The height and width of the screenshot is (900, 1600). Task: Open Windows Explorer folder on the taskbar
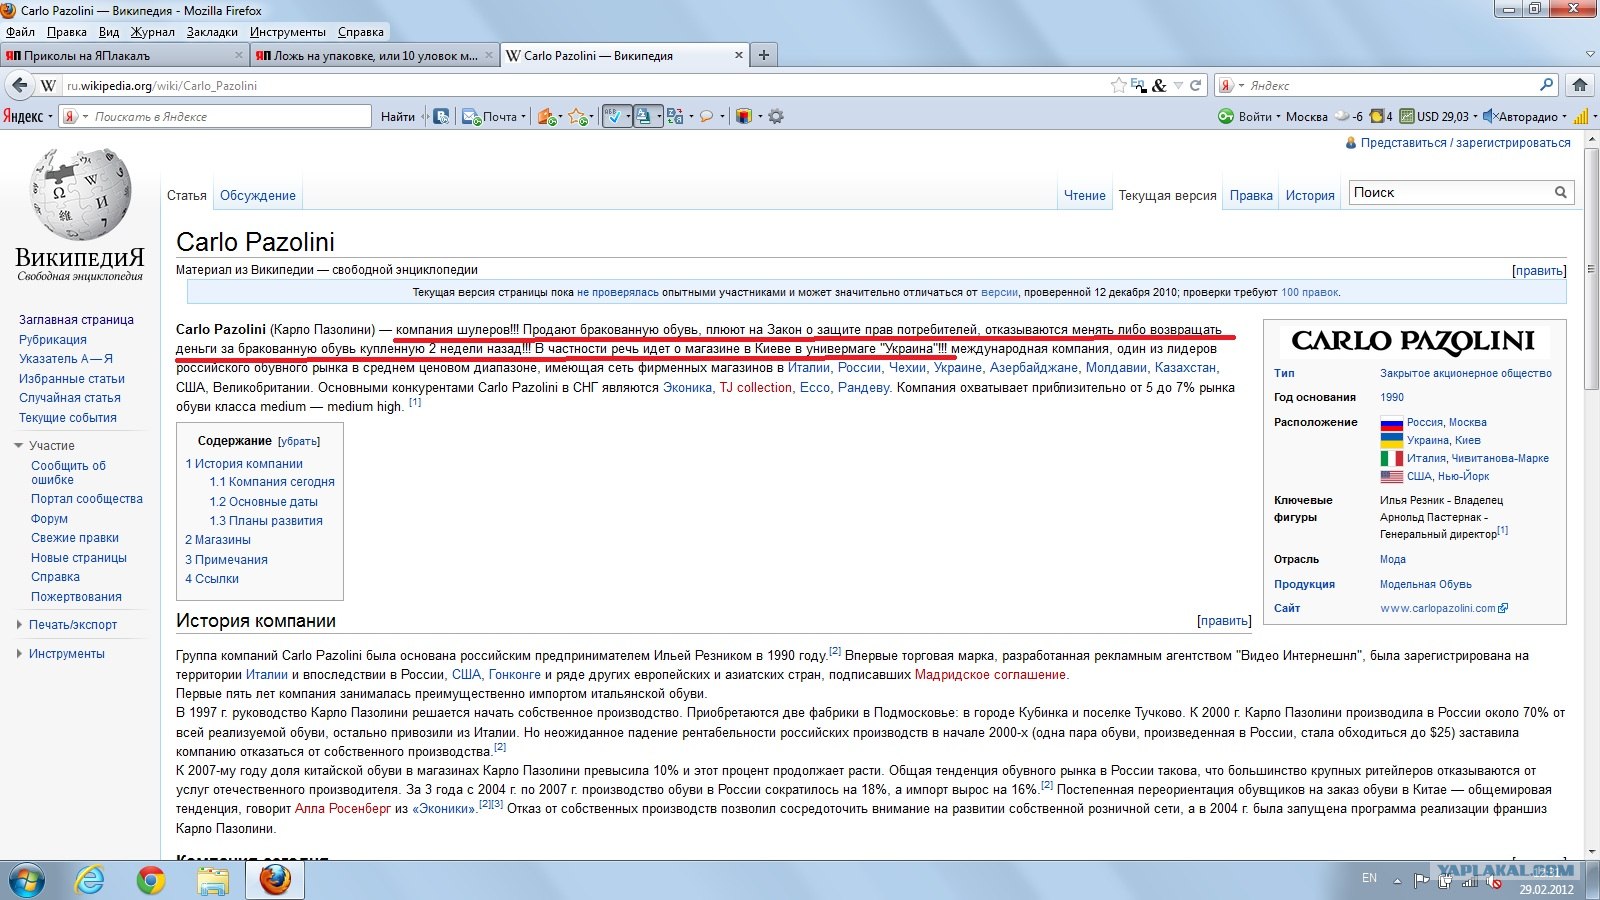pyautogui.click(x=213, y=880)
